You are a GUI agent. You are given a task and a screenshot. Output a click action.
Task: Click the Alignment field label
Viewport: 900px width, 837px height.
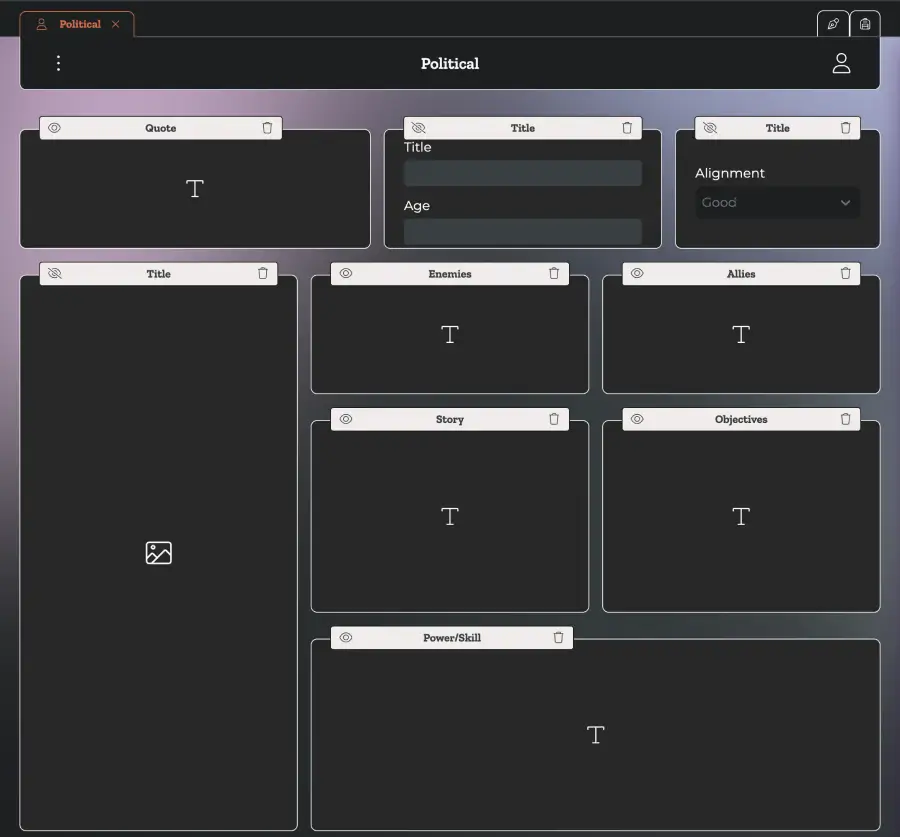[730, 173]
